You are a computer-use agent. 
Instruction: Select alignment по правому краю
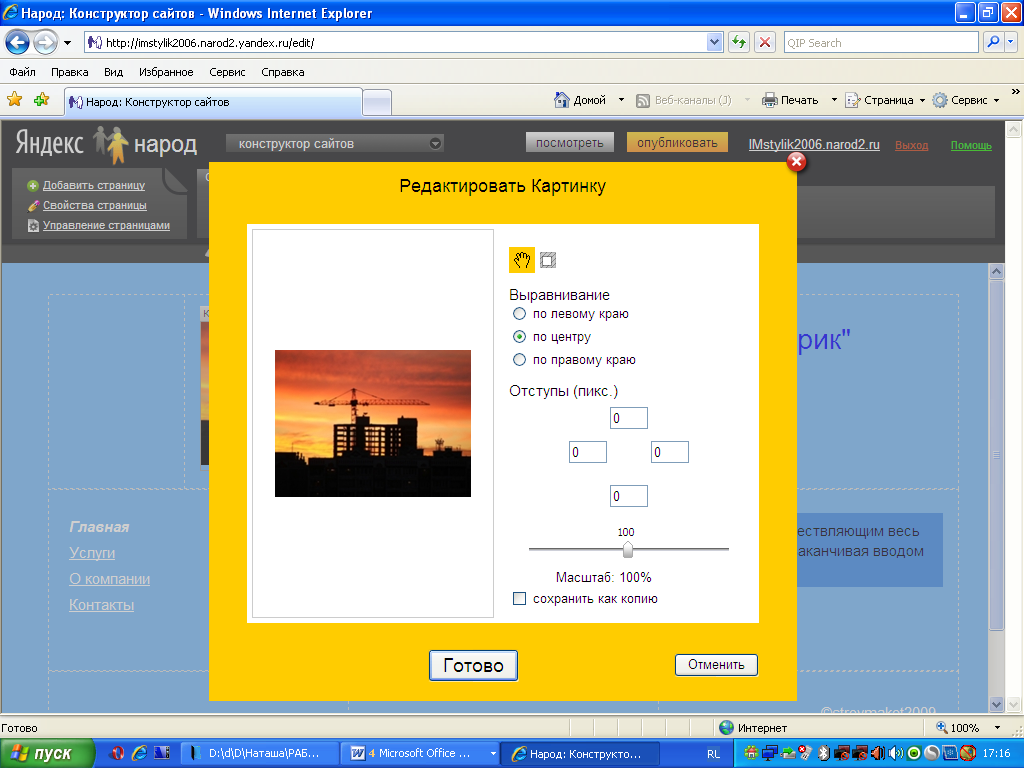click(x=519, y=359)
